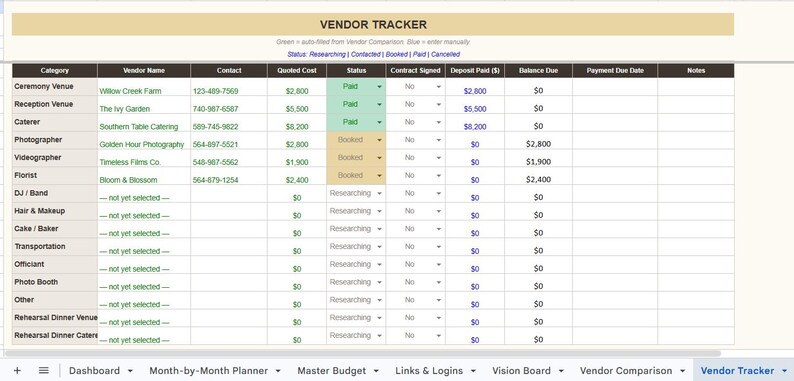Open Contract Signed dropdown for Caterer
The width and height of the screenshot is (794, 381).
click(439, 122)
